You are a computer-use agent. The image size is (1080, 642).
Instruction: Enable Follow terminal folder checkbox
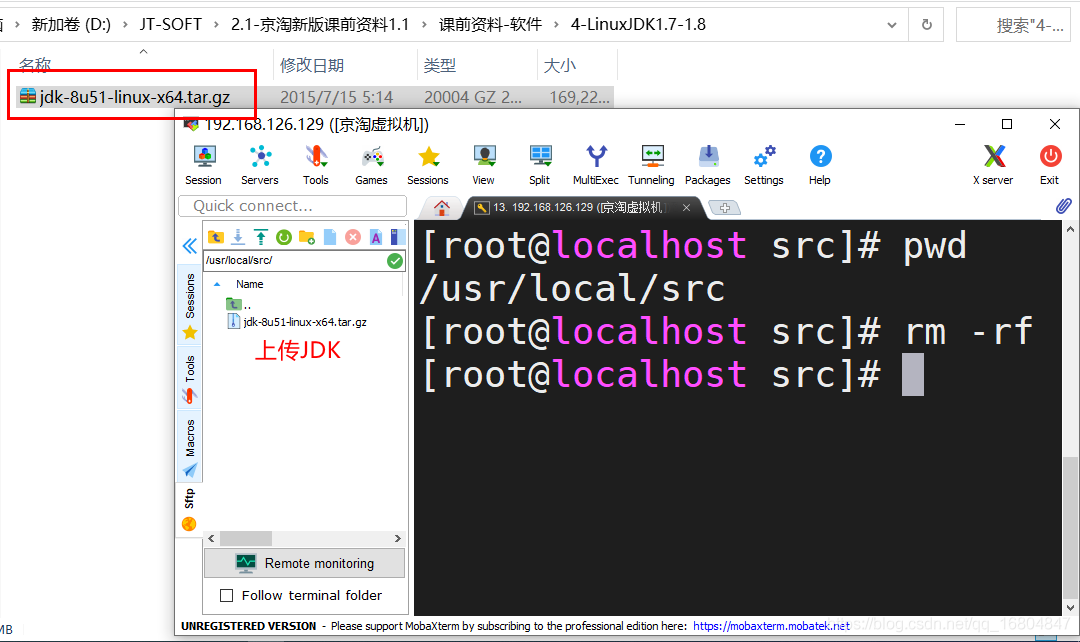(x=226, y=595)
